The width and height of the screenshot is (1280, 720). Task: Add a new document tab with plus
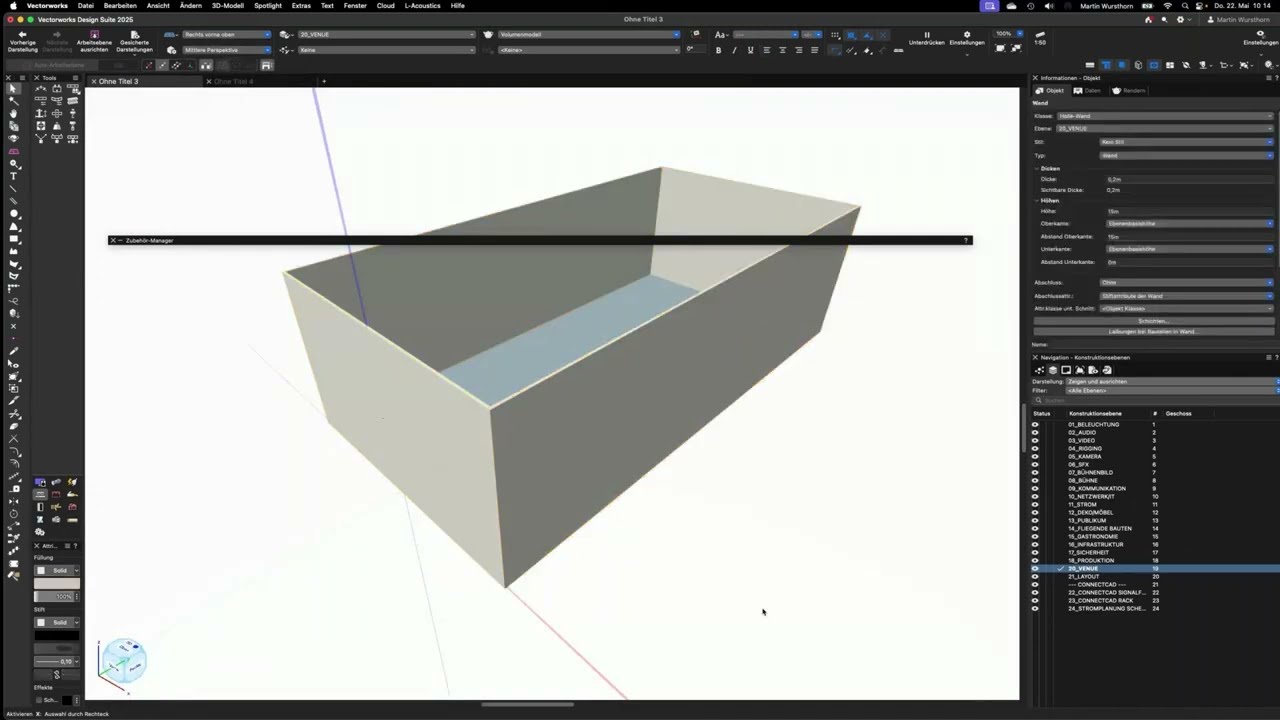(323, 81)
